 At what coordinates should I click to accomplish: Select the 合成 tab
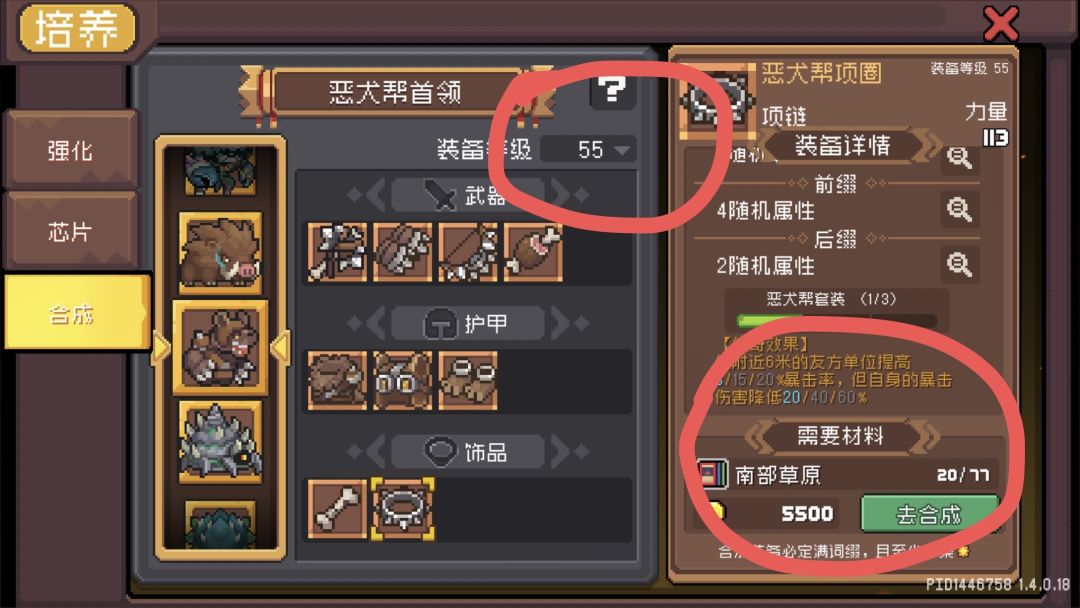(x=76, y=313)
